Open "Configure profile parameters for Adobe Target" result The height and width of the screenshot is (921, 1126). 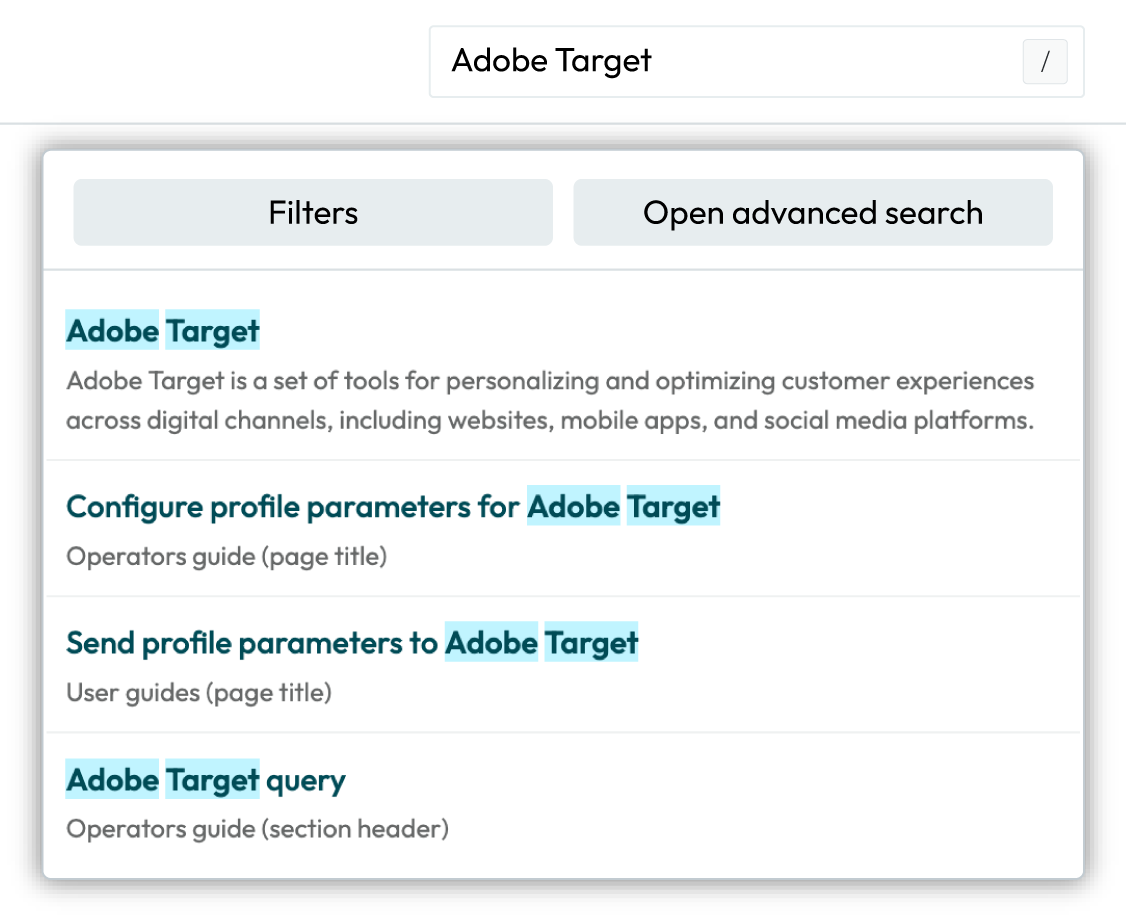click(x=393, y=507)
